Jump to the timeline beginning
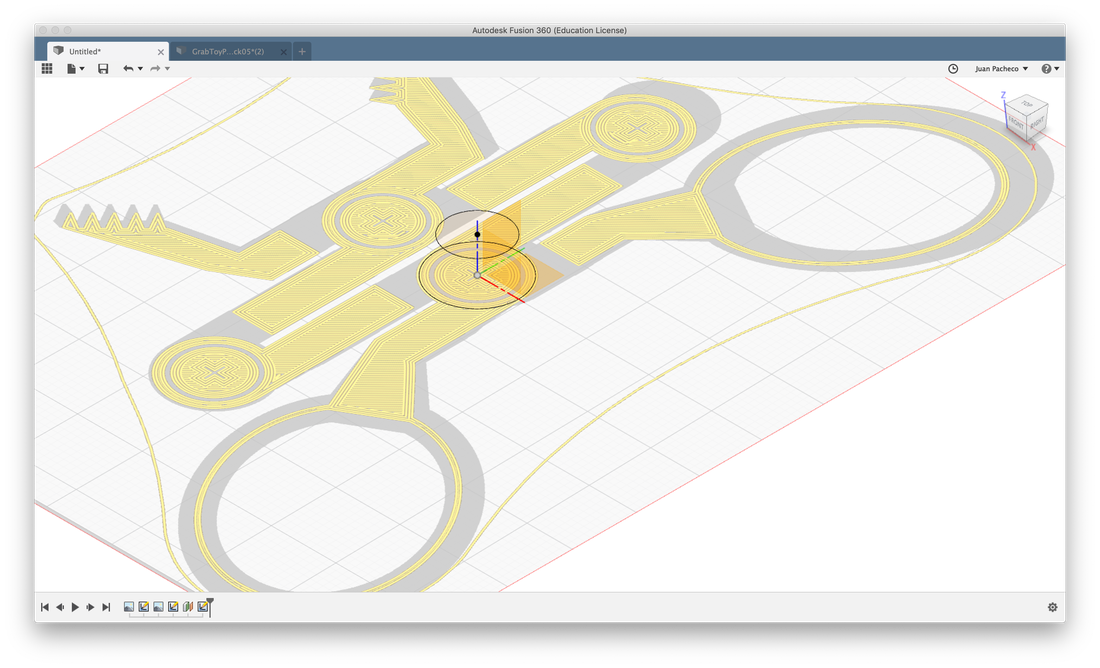Screen dimensions: 1100x668 tap(45, 607)
